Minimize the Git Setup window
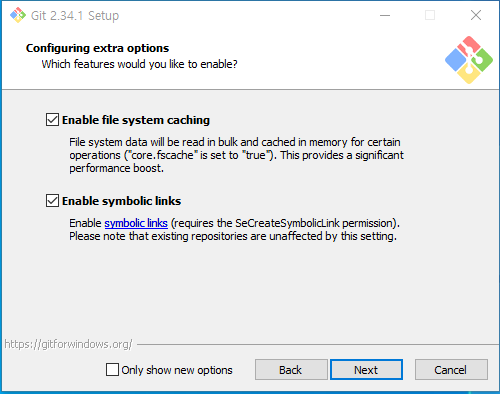The height and width of the screenshot is (394, 500). (x=385, y=15)
